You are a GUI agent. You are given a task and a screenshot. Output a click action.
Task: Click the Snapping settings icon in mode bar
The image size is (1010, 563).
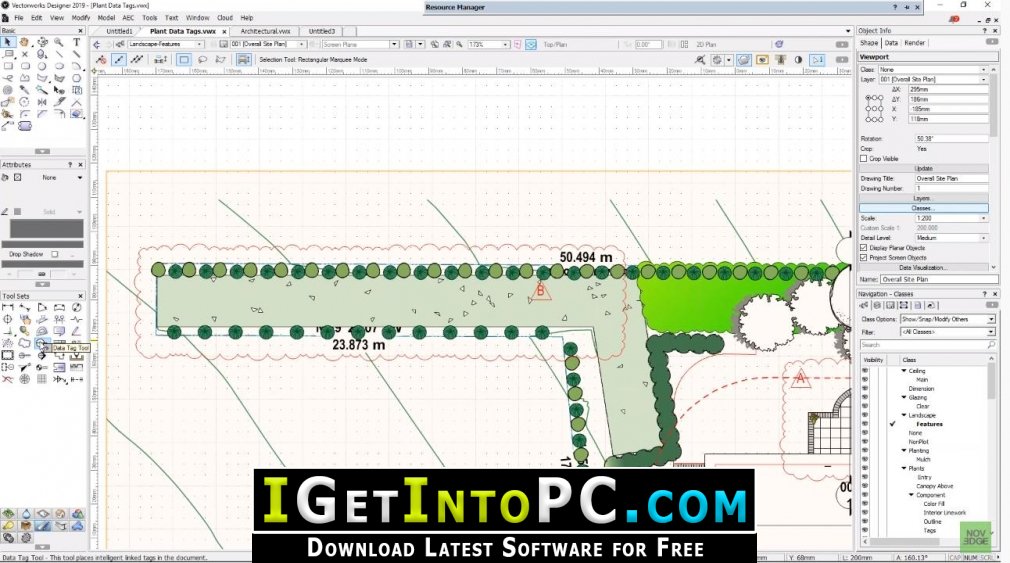[x=717, y=59]
